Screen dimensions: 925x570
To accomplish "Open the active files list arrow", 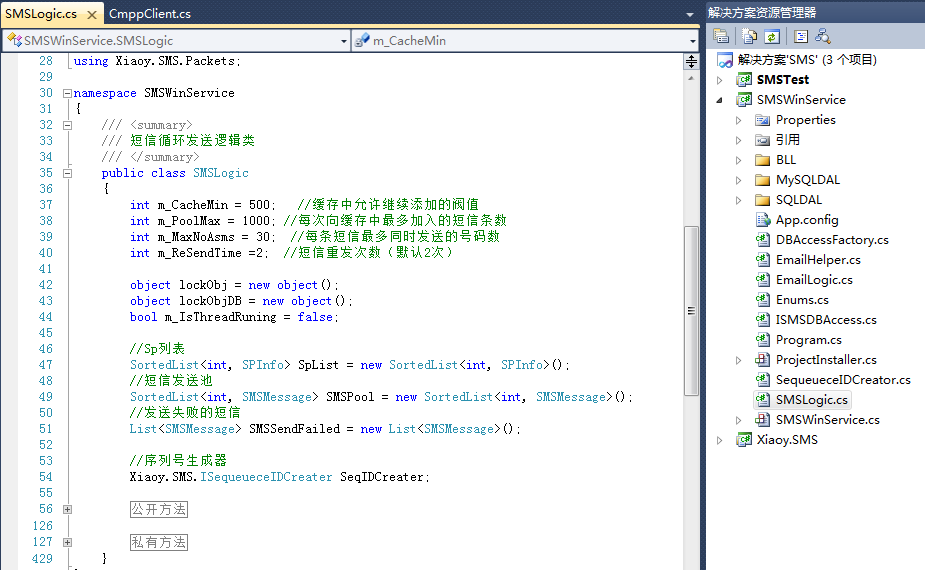I will click(690, 14).
